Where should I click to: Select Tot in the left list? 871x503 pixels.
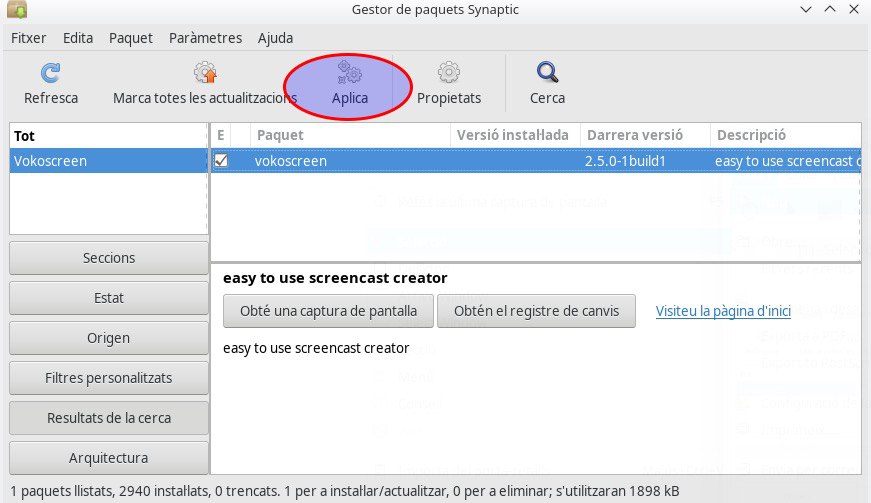[x=108, y=135]
